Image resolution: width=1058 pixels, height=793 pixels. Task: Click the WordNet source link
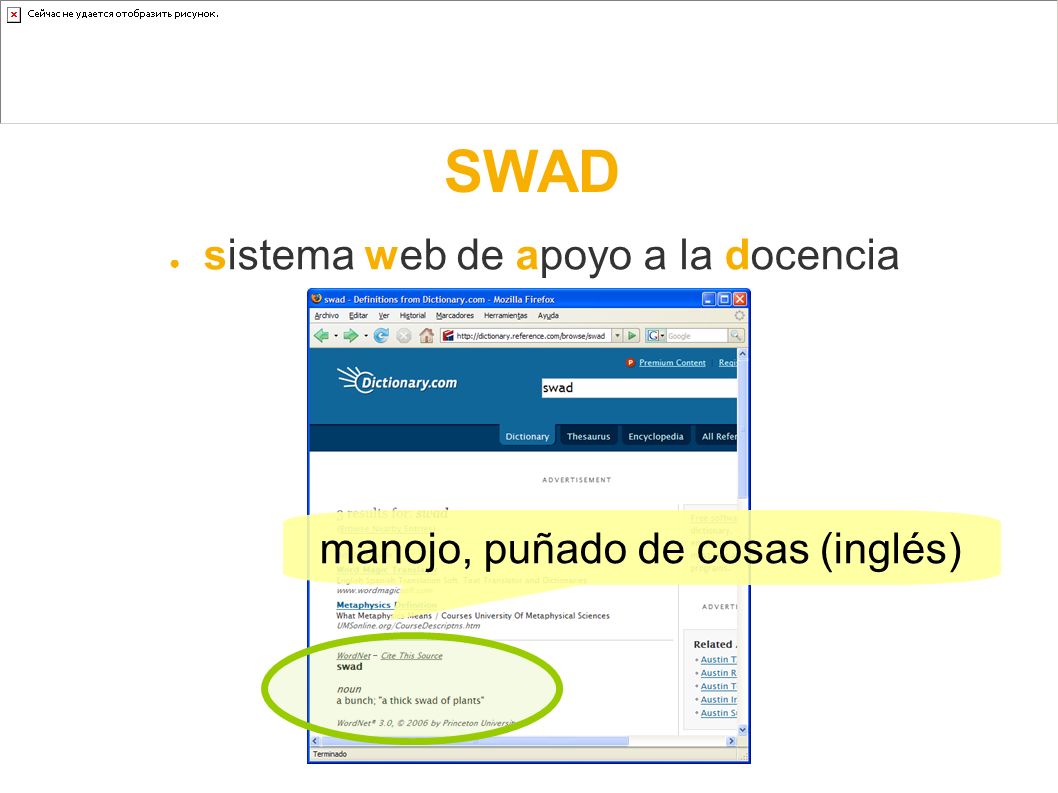[x=354, y=655]
